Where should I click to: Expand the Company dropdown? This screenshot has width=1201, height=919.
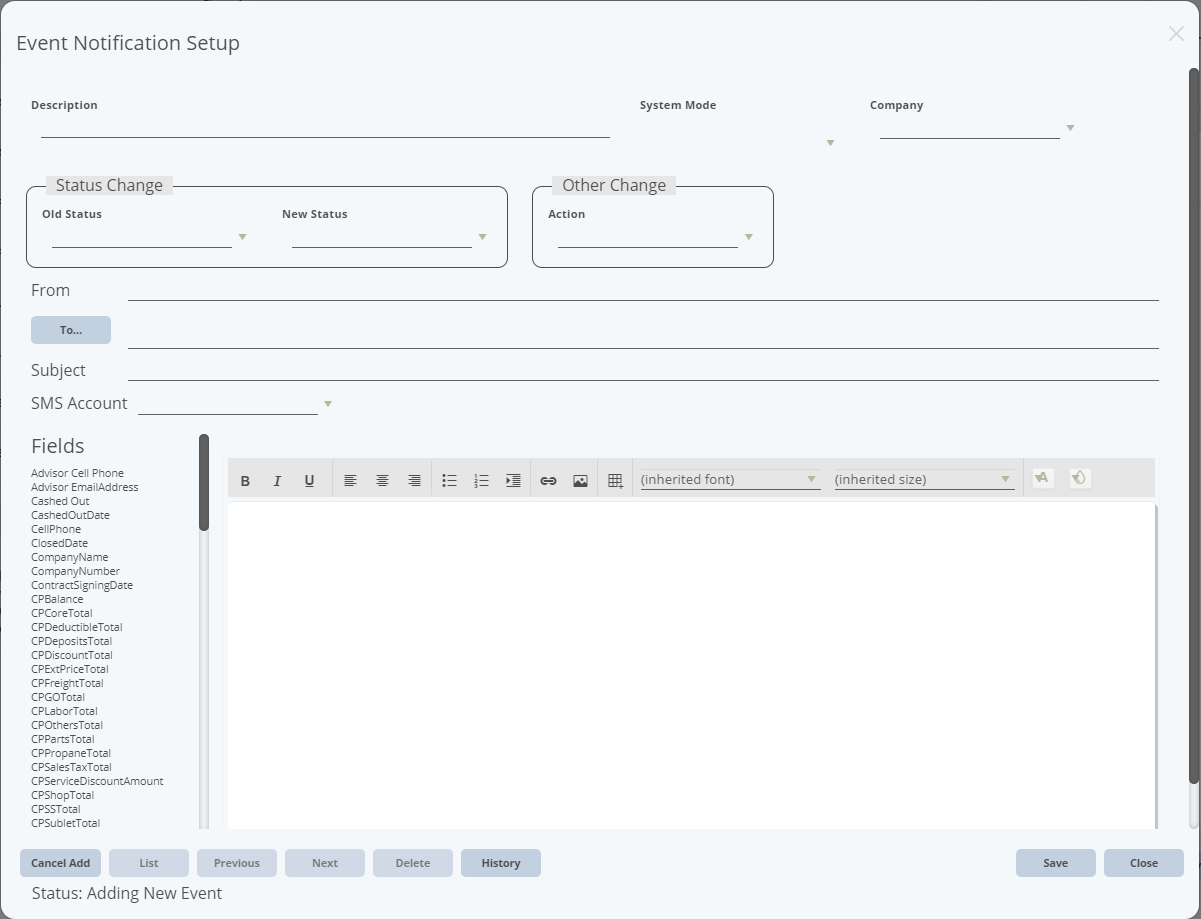(1070, 128)
